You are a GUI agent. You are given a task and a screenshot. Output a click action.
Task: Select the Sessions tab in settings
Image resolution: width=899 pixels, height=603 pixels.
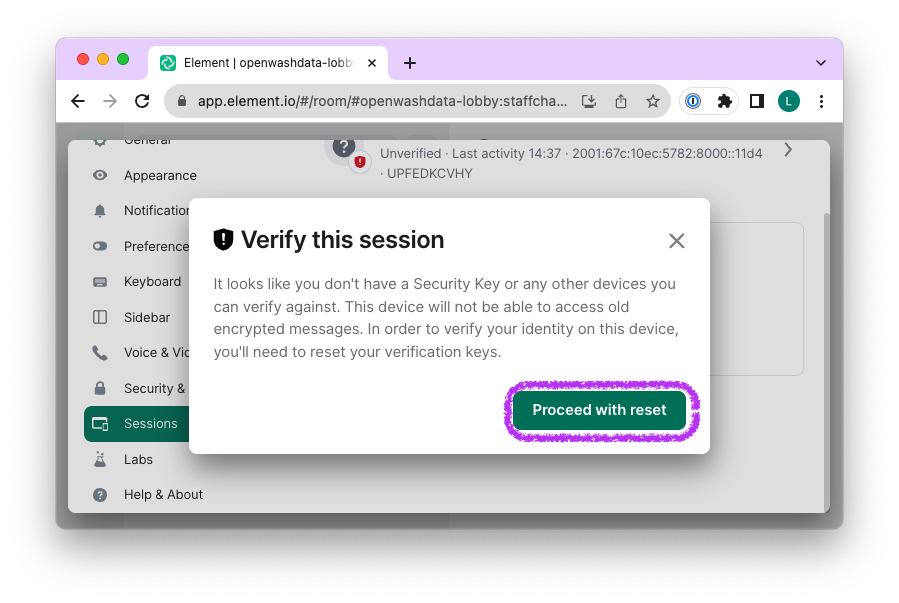[150, 423]
